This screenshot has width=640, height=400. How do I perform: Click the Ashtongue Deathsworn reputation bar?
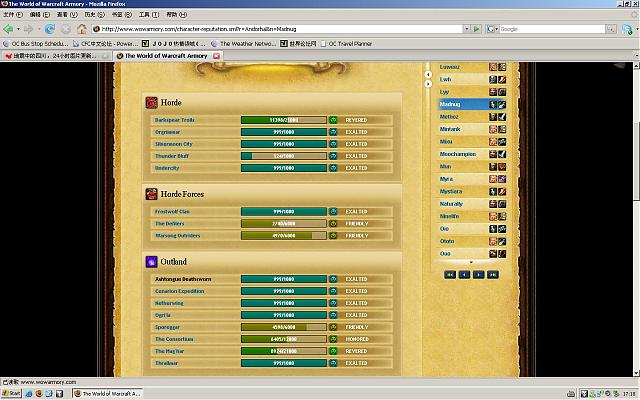coord(284,279)
